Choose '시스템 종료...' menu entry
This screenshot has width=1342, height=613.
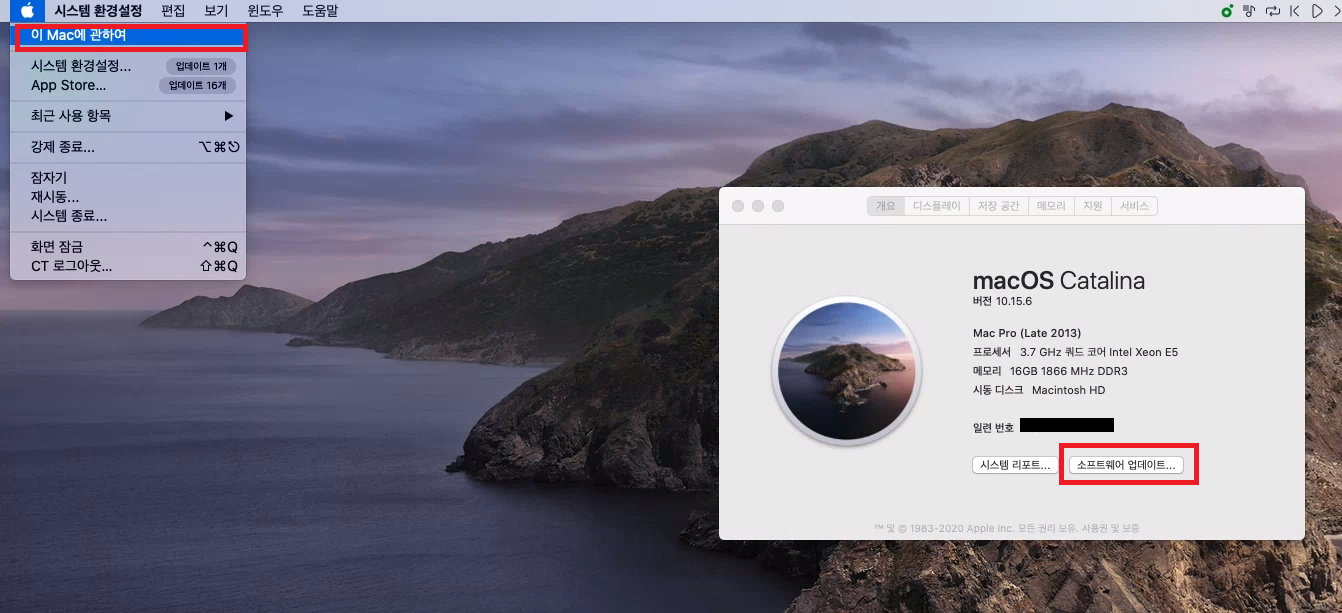click(128, 216)
